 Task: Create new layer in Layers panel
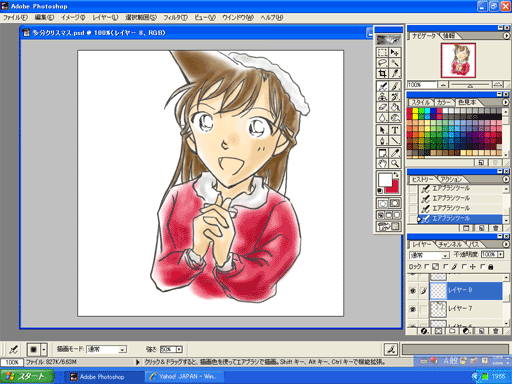[481, 331]
